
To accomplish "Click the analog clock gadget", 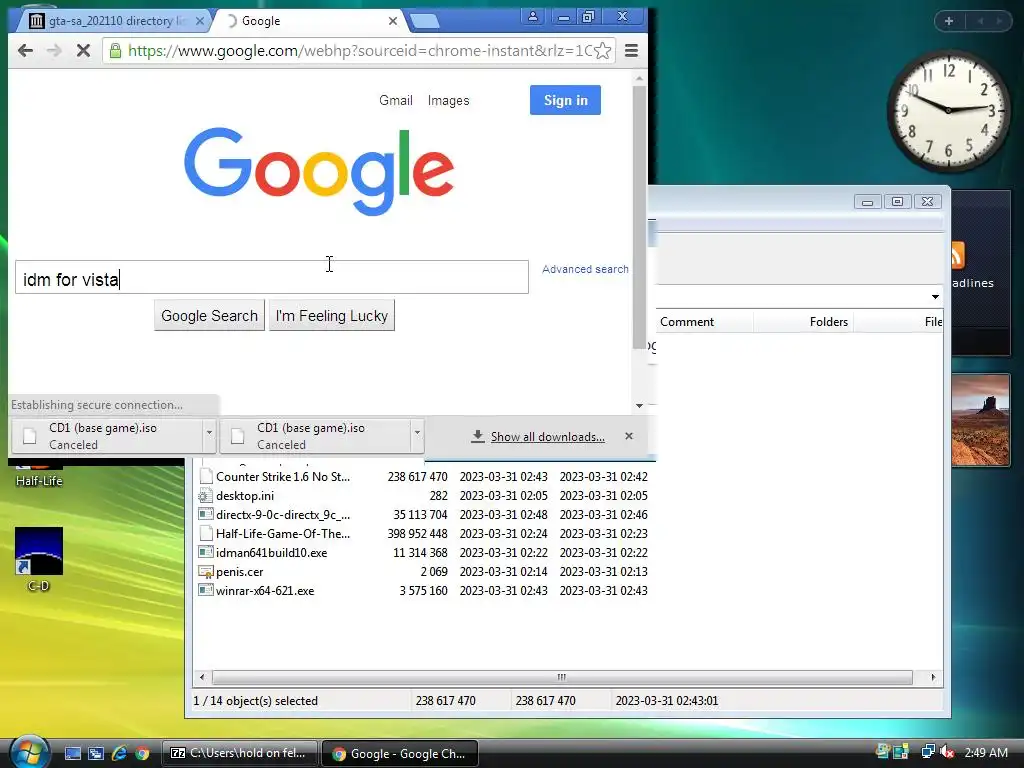I will [948, 110].
